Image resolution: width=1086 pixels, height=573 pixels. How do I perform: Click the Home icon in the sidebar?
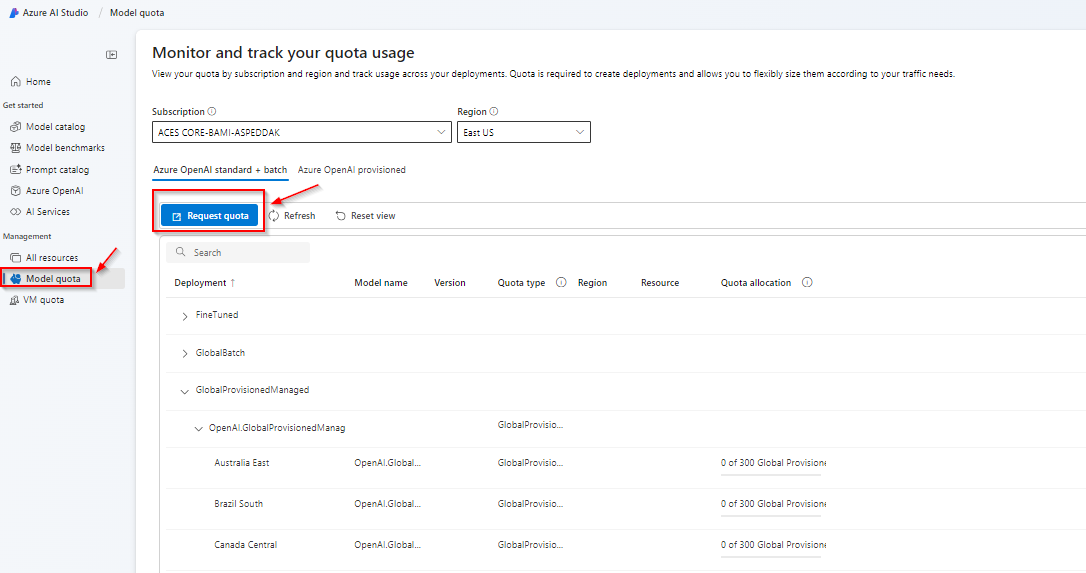pos(15,82)
